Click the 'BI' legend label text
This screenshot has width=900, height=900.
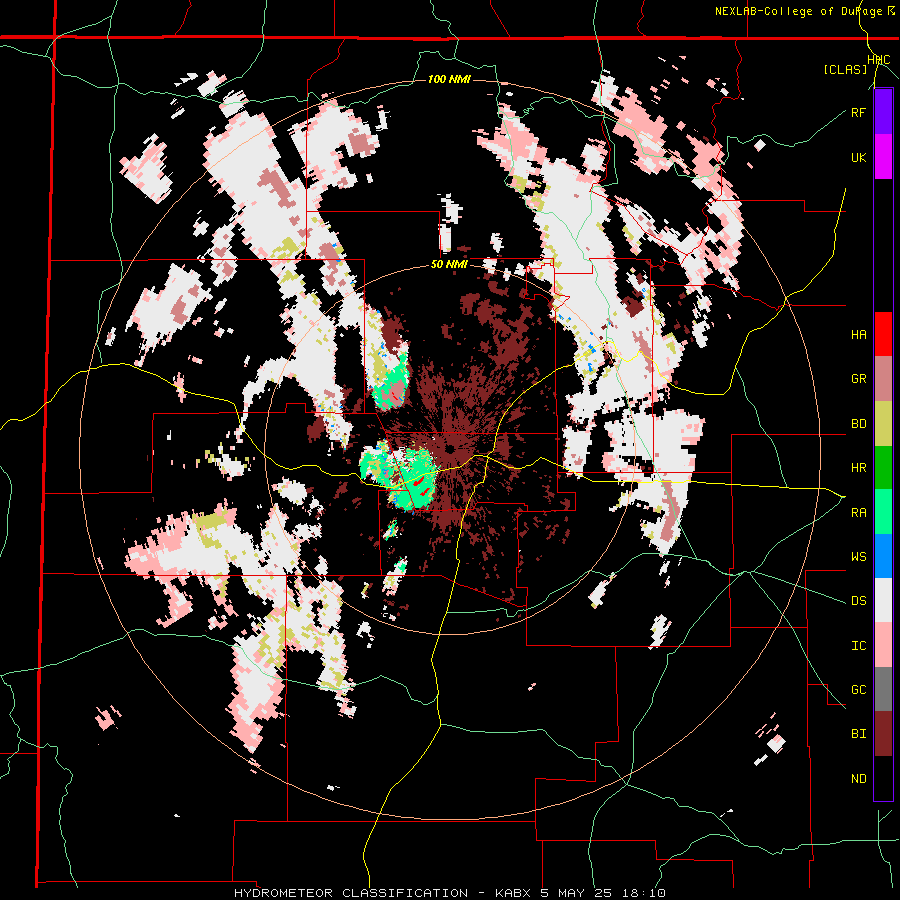click(x=859, y=734)
